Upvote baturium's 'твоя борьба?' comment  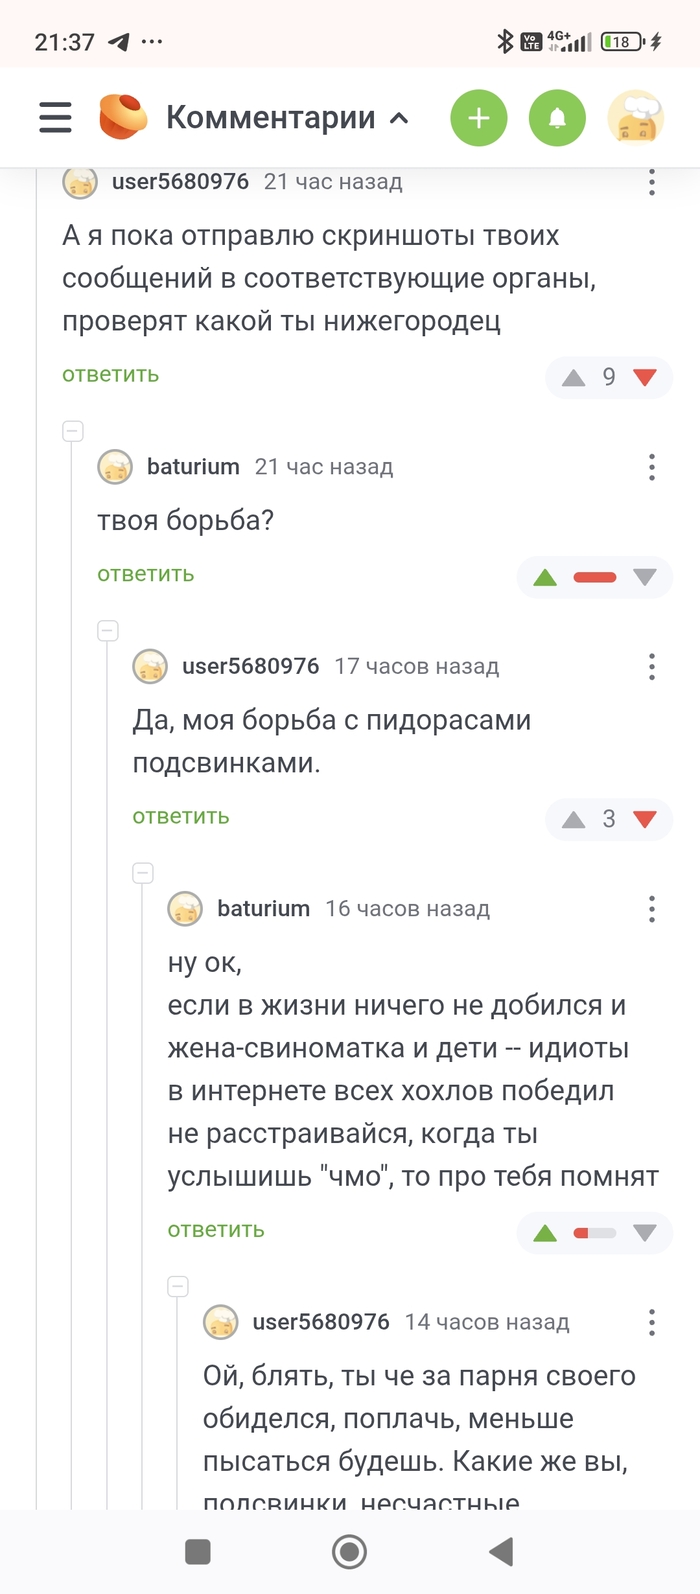coord(545,577)
